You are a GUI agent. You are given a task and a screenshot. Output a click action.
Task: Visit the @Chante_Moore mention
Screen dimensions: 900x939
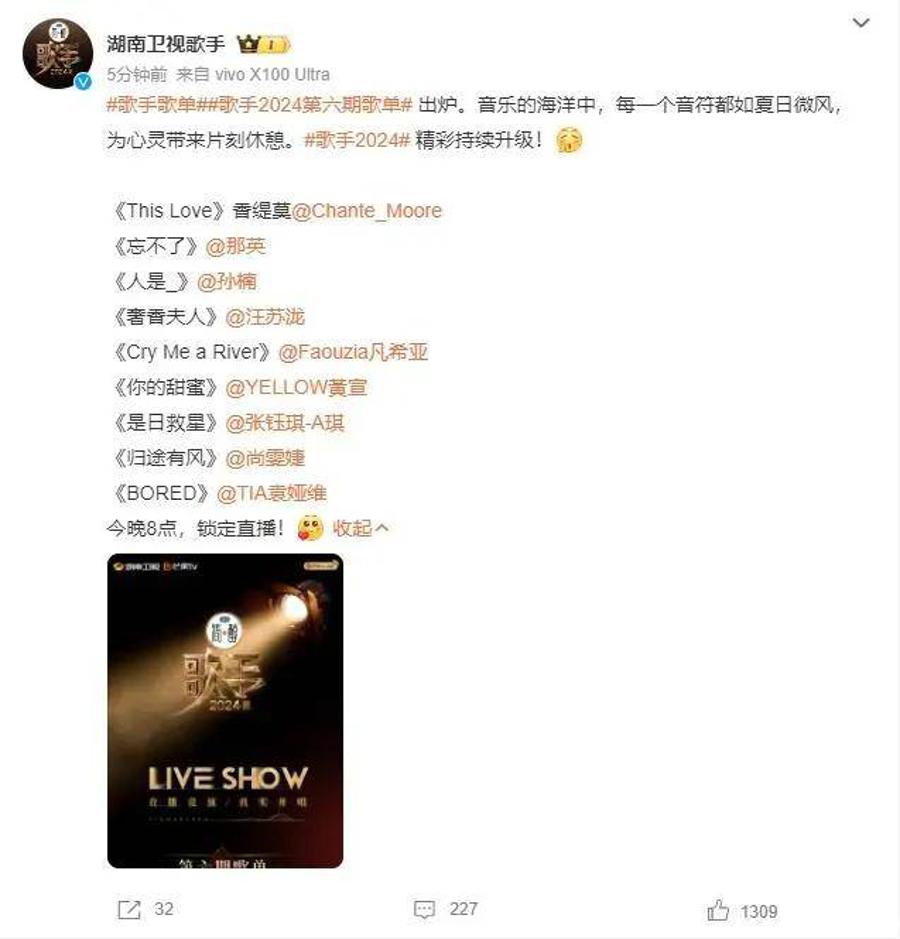[x=367, y=211]
